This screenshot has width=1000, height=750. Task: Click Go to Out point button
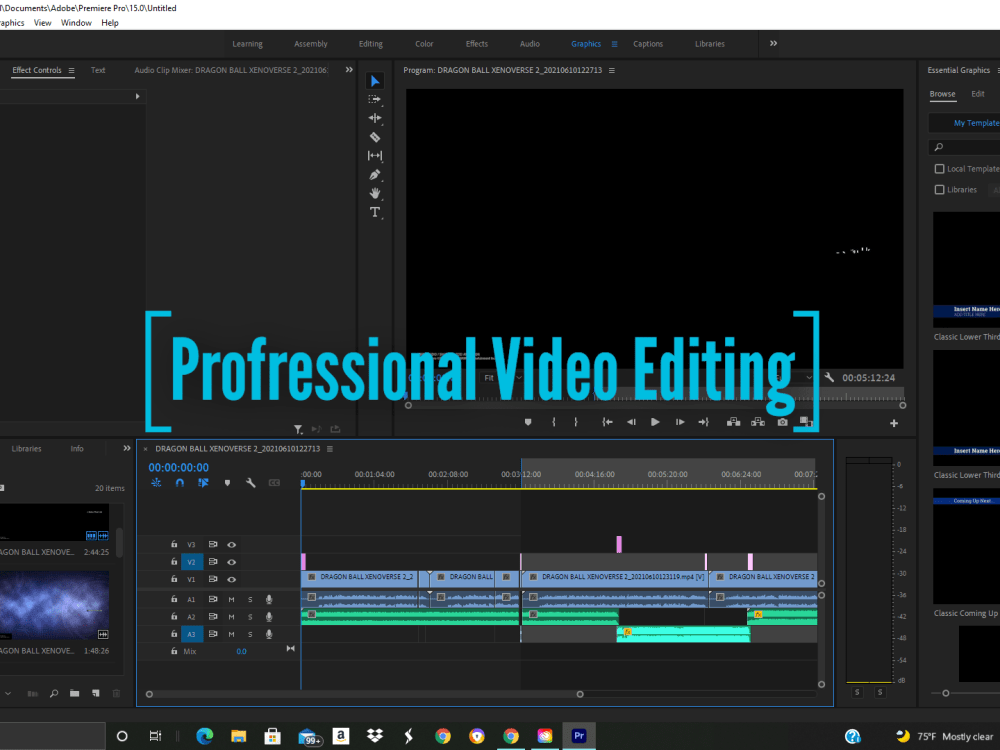click(703, 422)
